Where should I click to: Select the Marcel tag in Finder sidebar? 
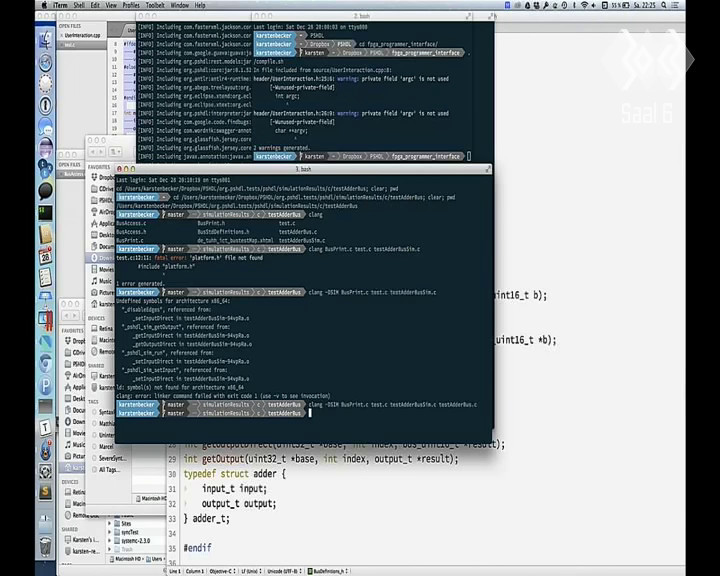[106, 446]
